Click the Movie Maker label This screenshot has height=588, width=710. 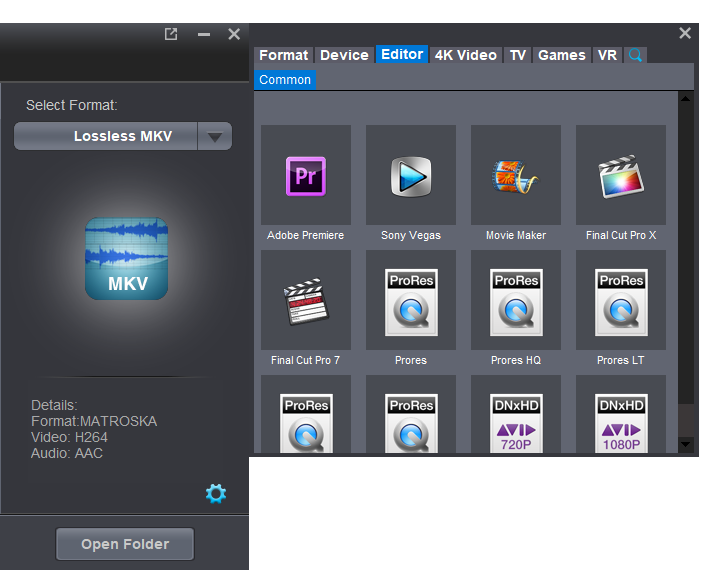click(516, 235)
